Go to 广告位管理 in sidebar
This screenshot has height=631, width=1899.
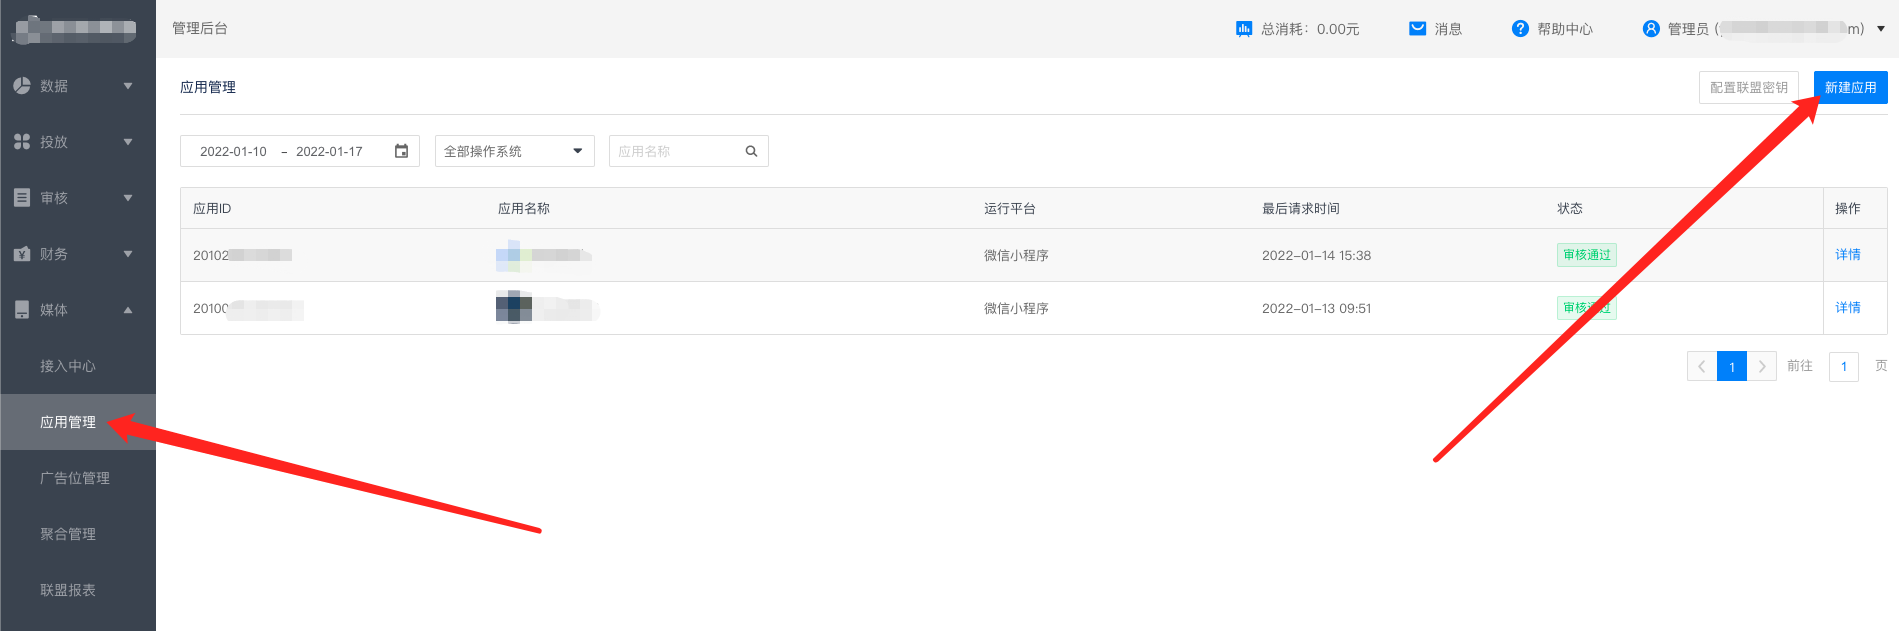point(75,478)
